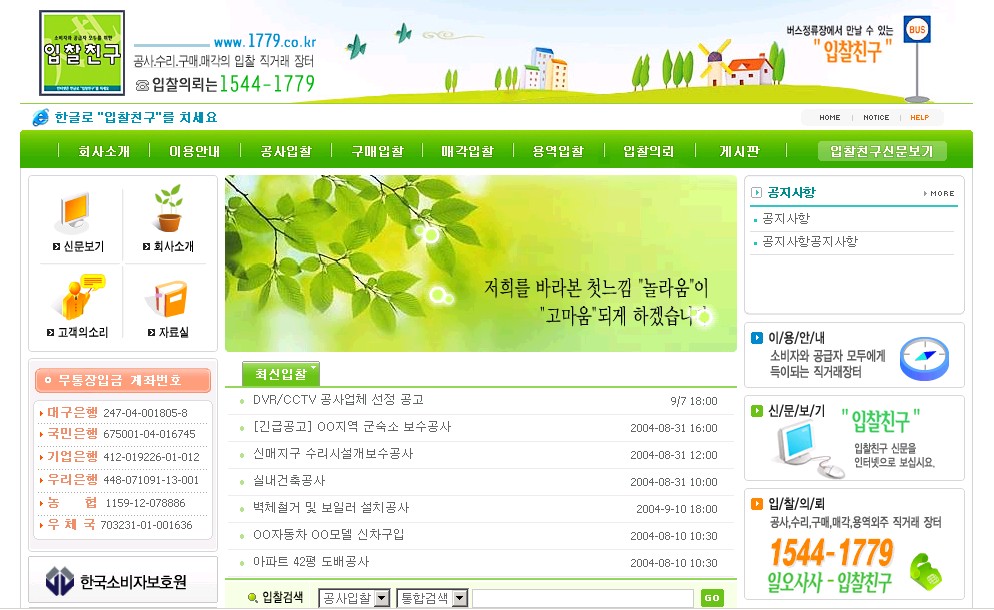The image size is (994, 610).
Task: Click the 일오사사 - 입찰친구 slogan text
Action: point(829,582)
